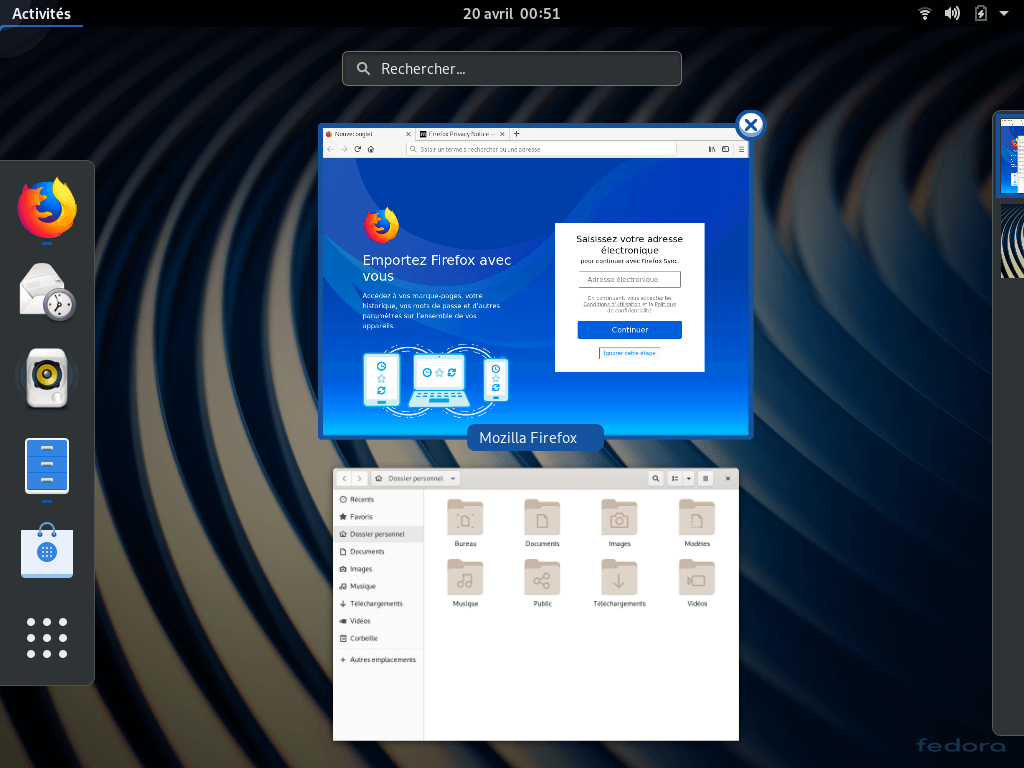The width and height of the screenshot is (1024, 768).
Task: Select the first workspace thumbnail
Action: pyautogui.click(x=1012, y=155)
